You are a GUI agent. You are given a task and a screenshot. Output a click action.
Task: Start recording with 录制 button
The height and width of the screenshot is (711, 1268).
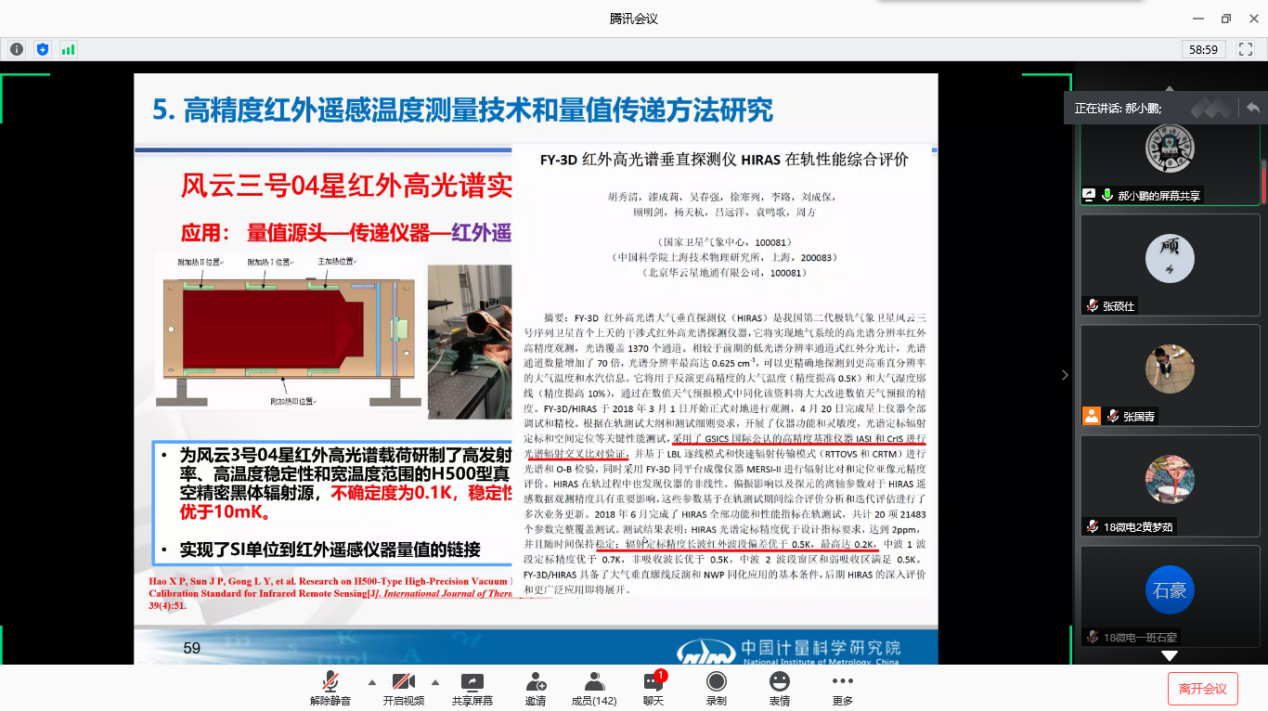716,687
